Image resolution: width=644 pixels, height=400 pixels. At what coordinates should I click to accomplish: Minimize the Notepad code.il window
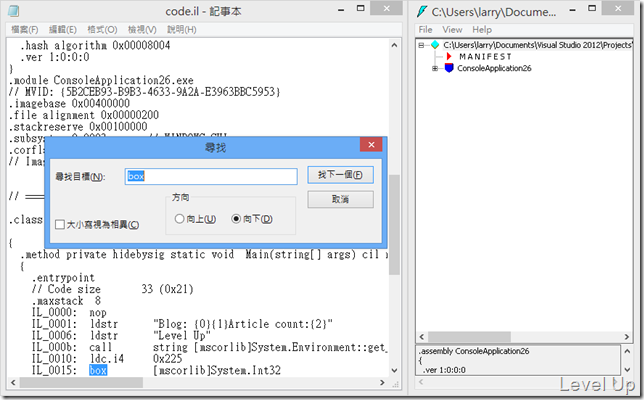[x=341, y=10]
